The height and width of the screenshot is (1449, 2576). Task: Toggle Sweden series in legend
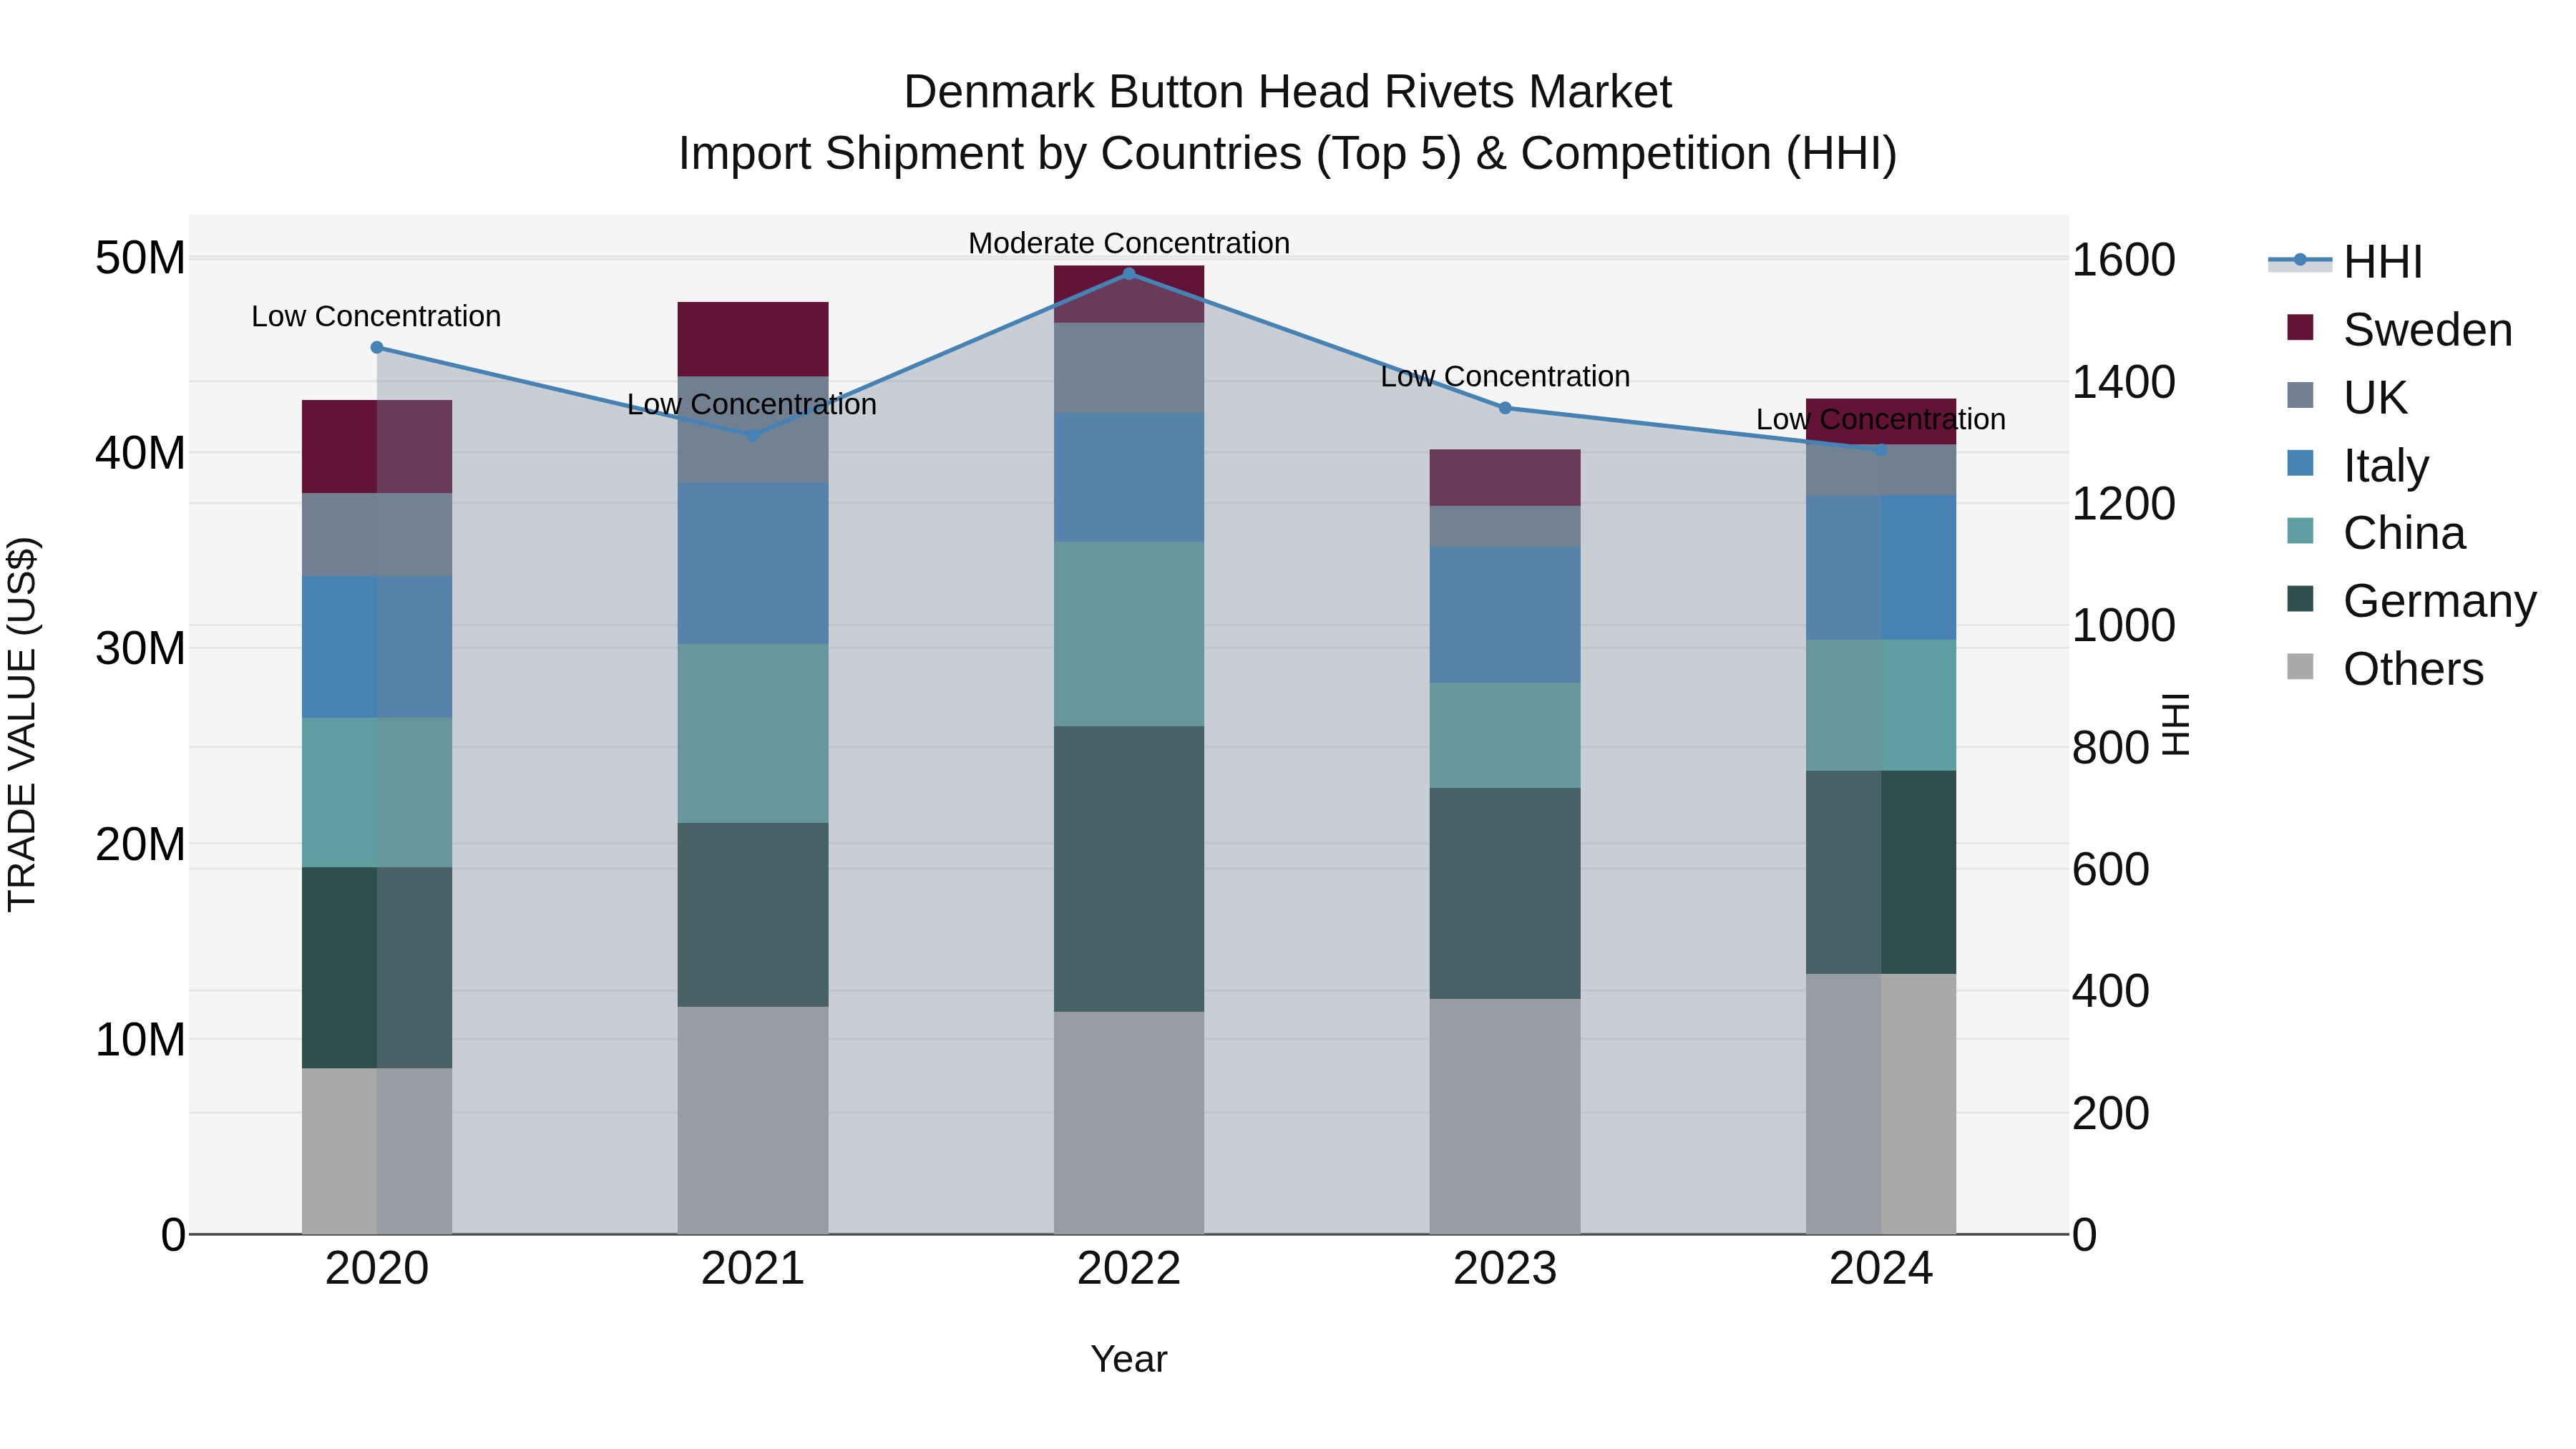click(x=2399, y=329)
